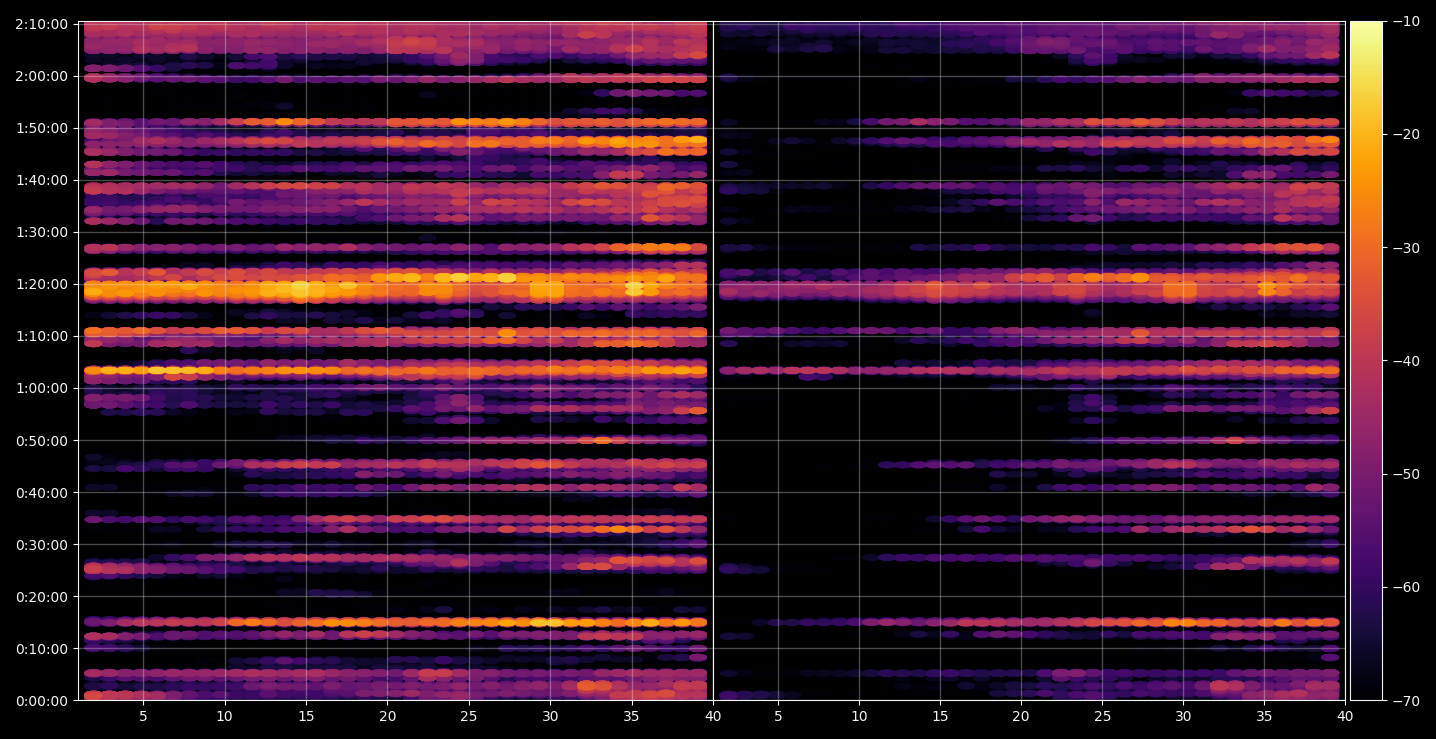Click x-axis tick 5 under right heatmap

click(x=777, y=716)
